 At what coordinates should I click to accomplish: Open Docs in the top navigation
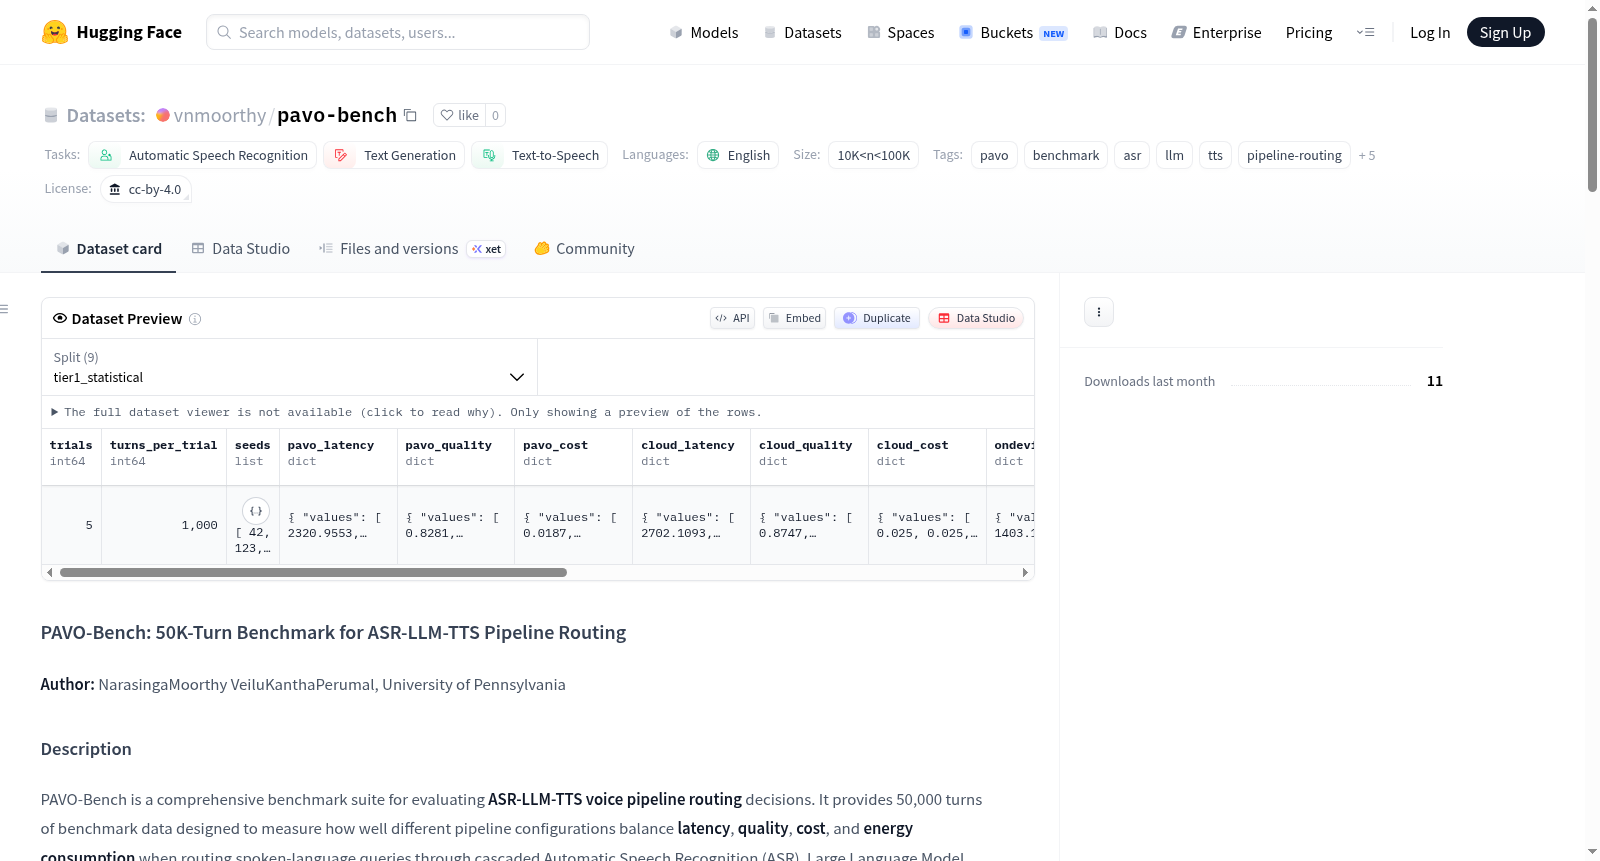(1120, 32)
